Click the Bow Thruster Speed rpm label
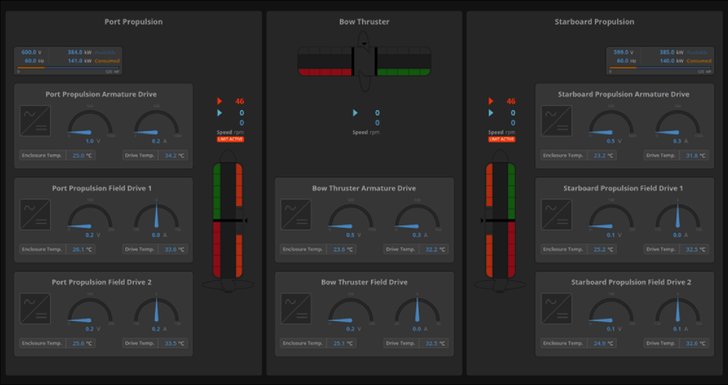 366,132
